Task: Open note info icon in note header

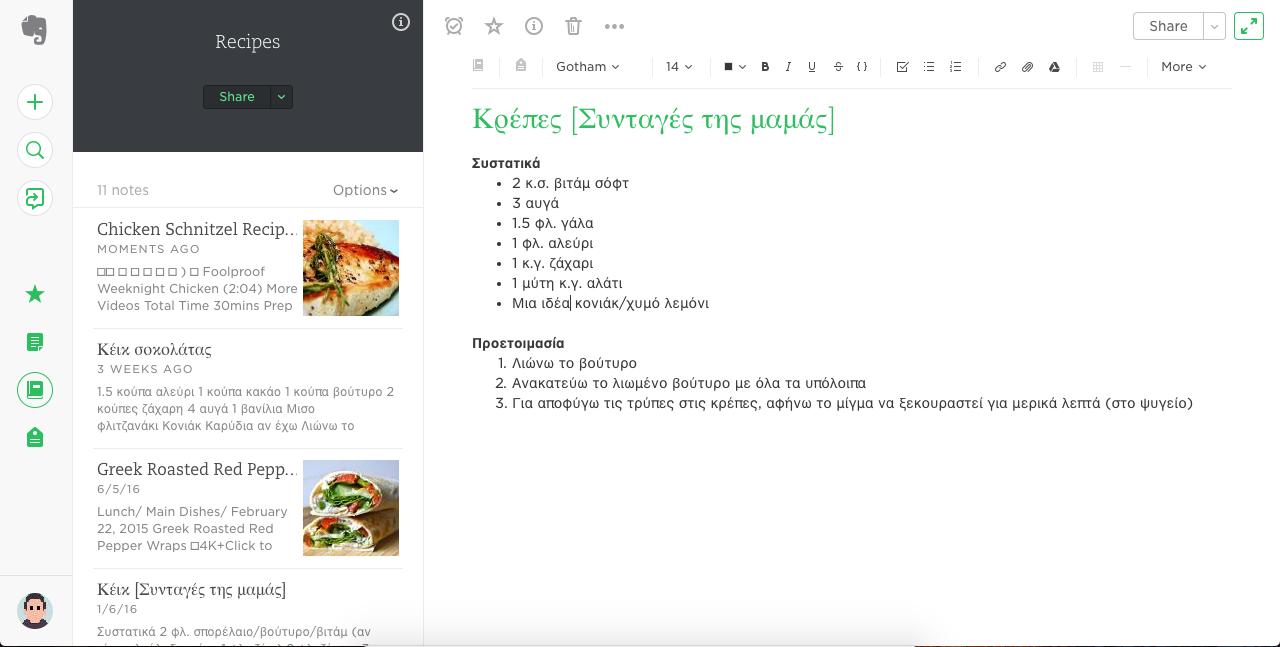Action: point(534,26)
